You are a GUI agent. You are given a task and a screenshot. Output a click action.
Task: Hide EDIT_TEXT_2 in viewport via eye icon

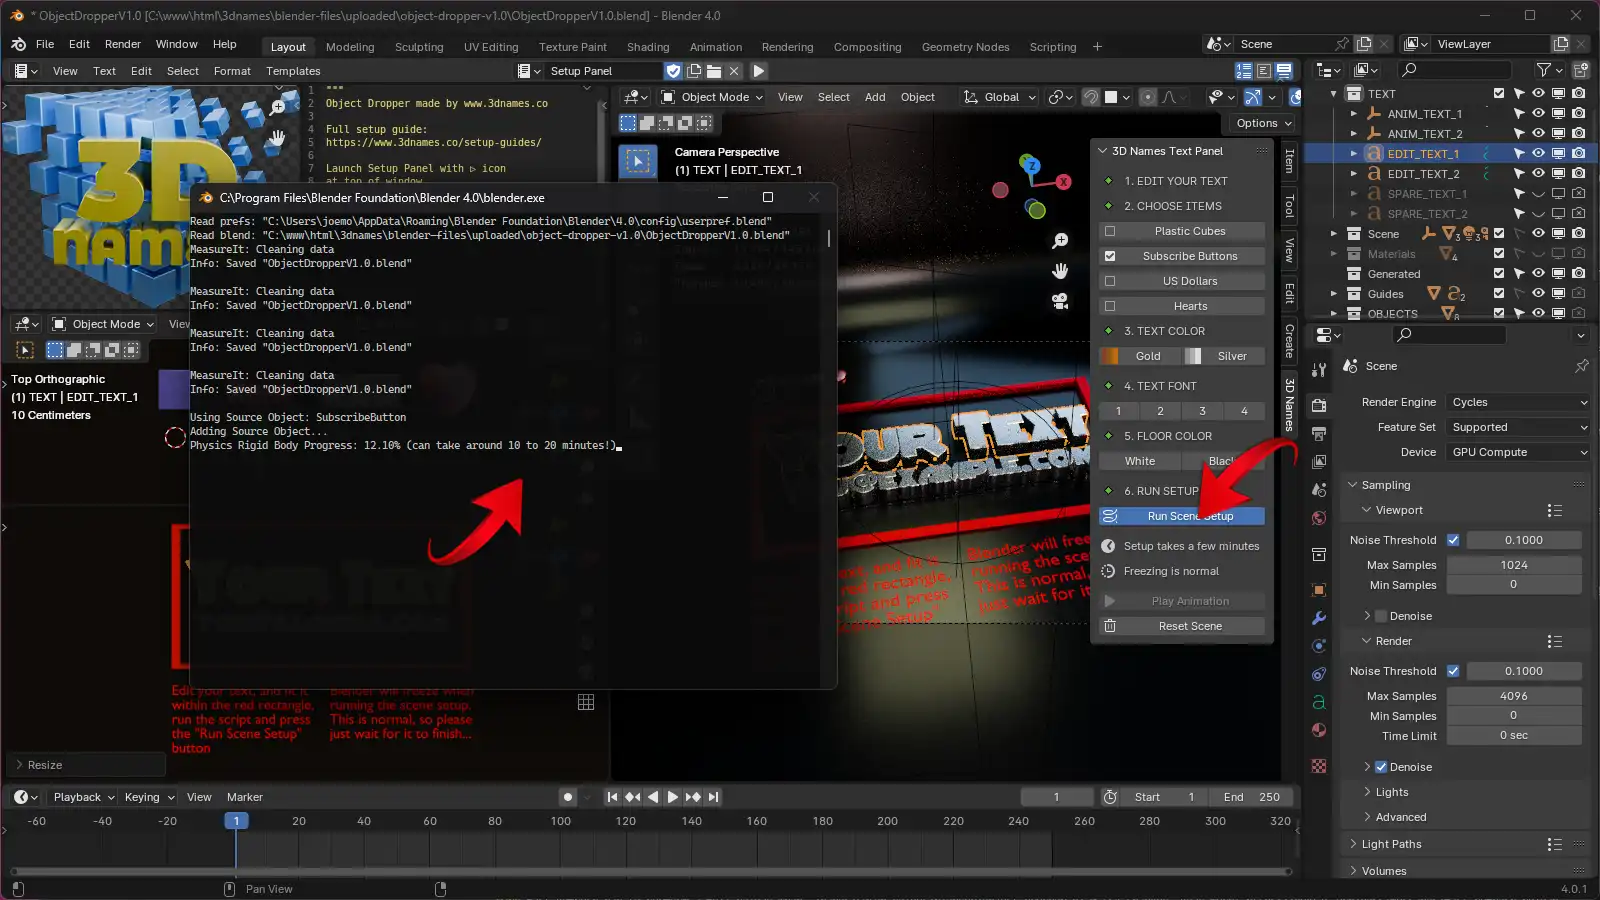1538,174
